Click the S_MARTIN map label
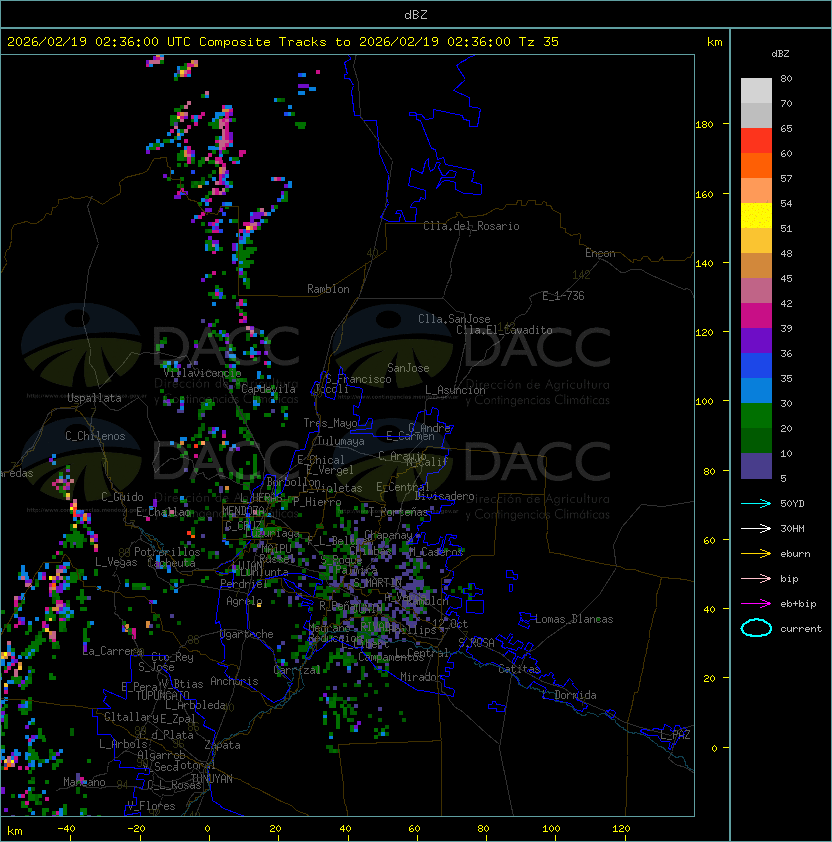This screenshot has height=842, width=832. [378, 583]
